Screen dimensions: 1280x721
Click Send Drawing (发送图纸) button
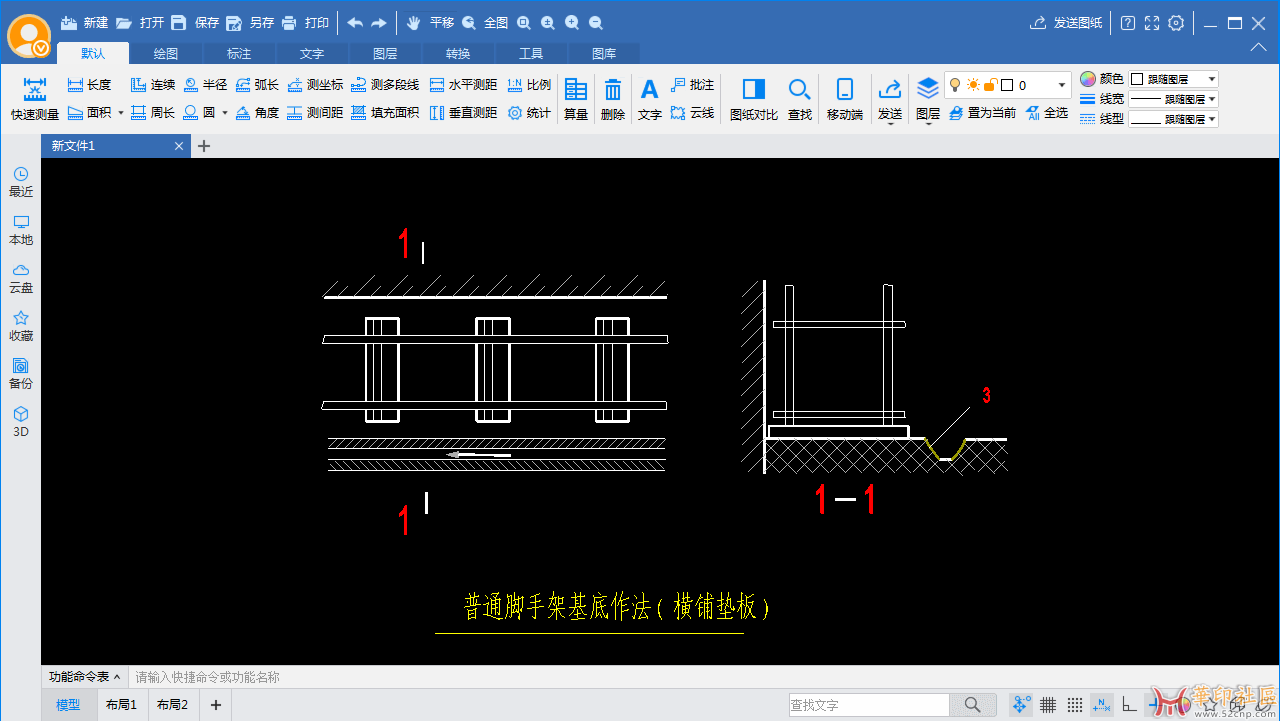tap(1066, 22)
